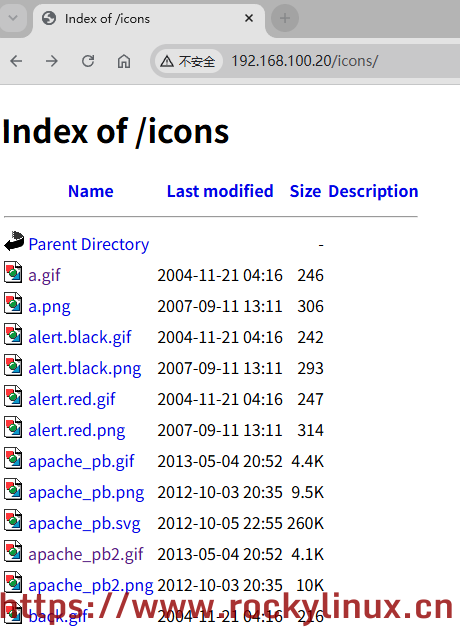
Task: Click the size value 260K
Action: pyautogui.click(x=305, y=523)
